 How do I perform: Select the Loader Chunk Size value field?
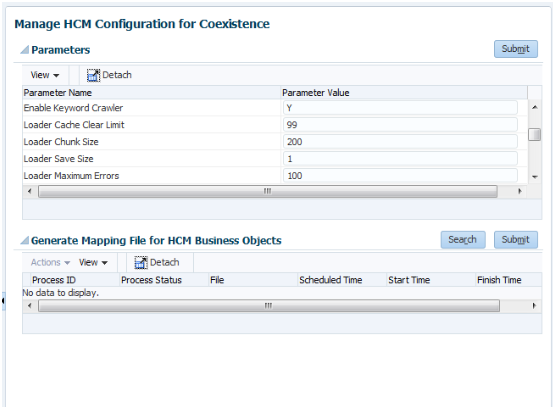point(400,142)
